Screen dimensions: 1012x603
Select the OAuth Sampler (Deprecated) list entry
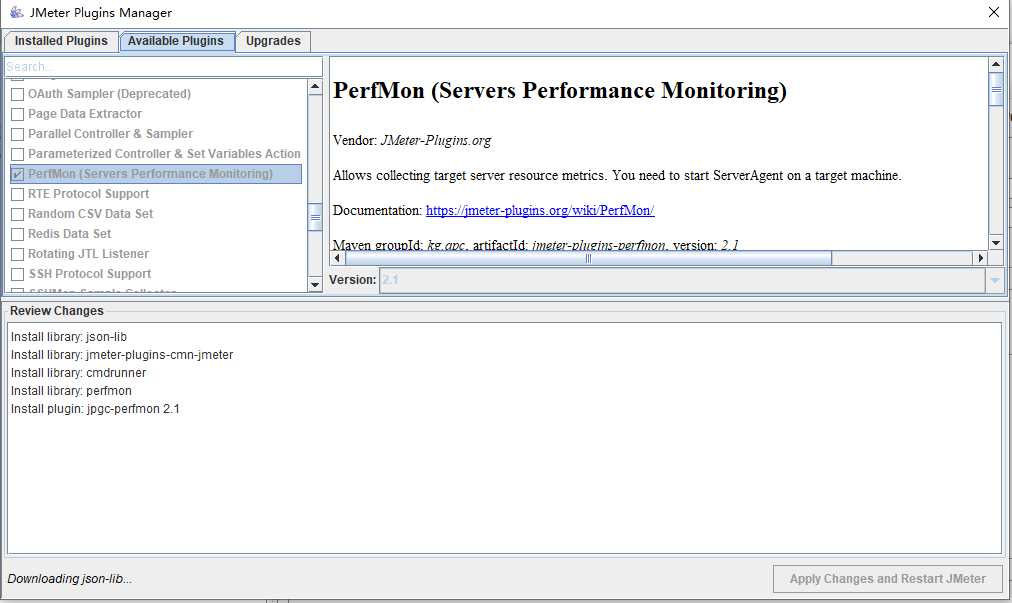(x=109, y=94)
